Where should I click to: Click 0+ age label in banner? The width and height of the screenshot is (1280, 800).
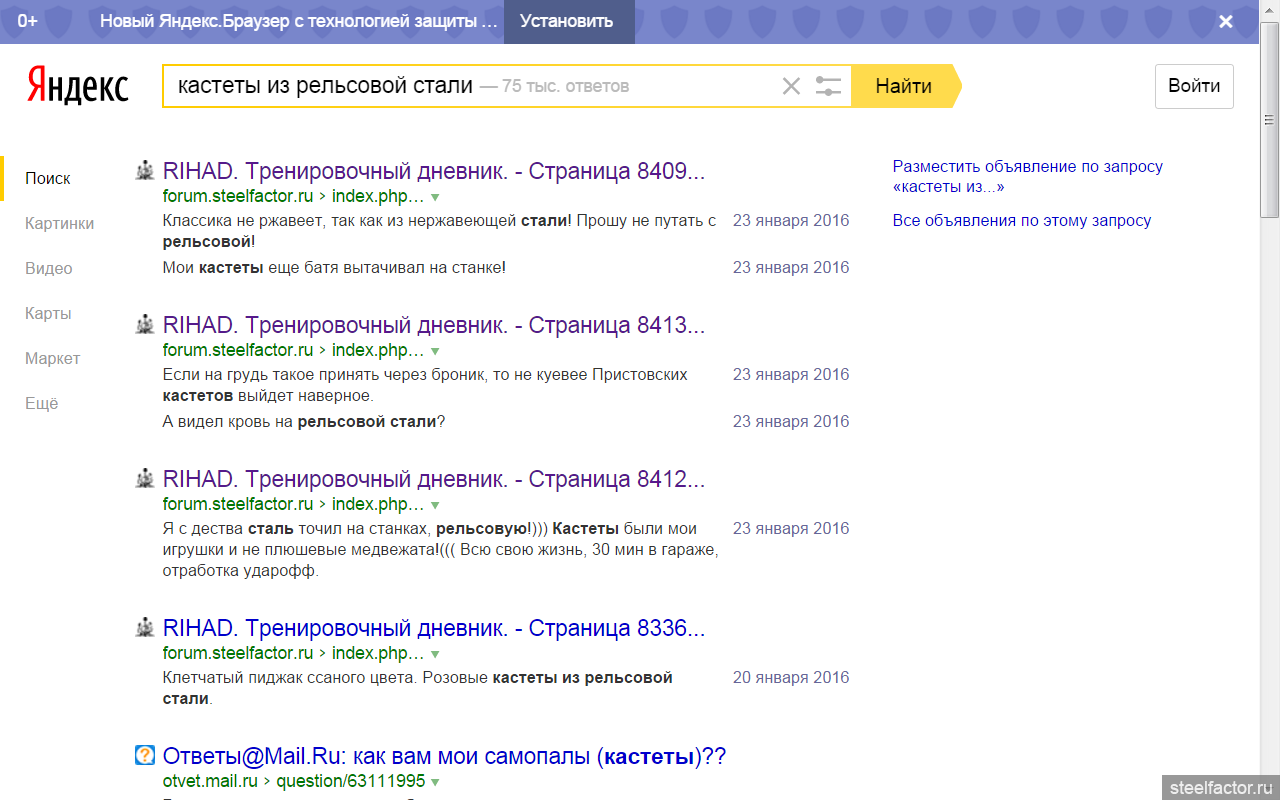27,21
